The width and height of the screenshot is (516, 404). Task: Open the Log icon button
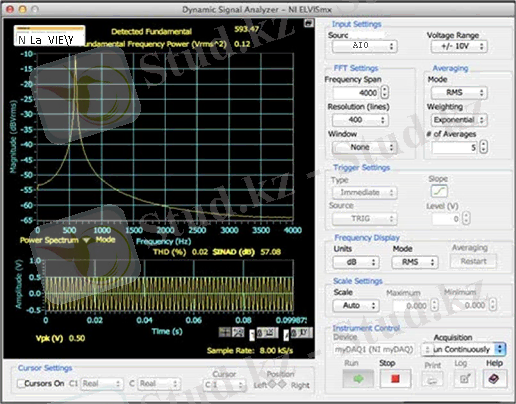465,379
